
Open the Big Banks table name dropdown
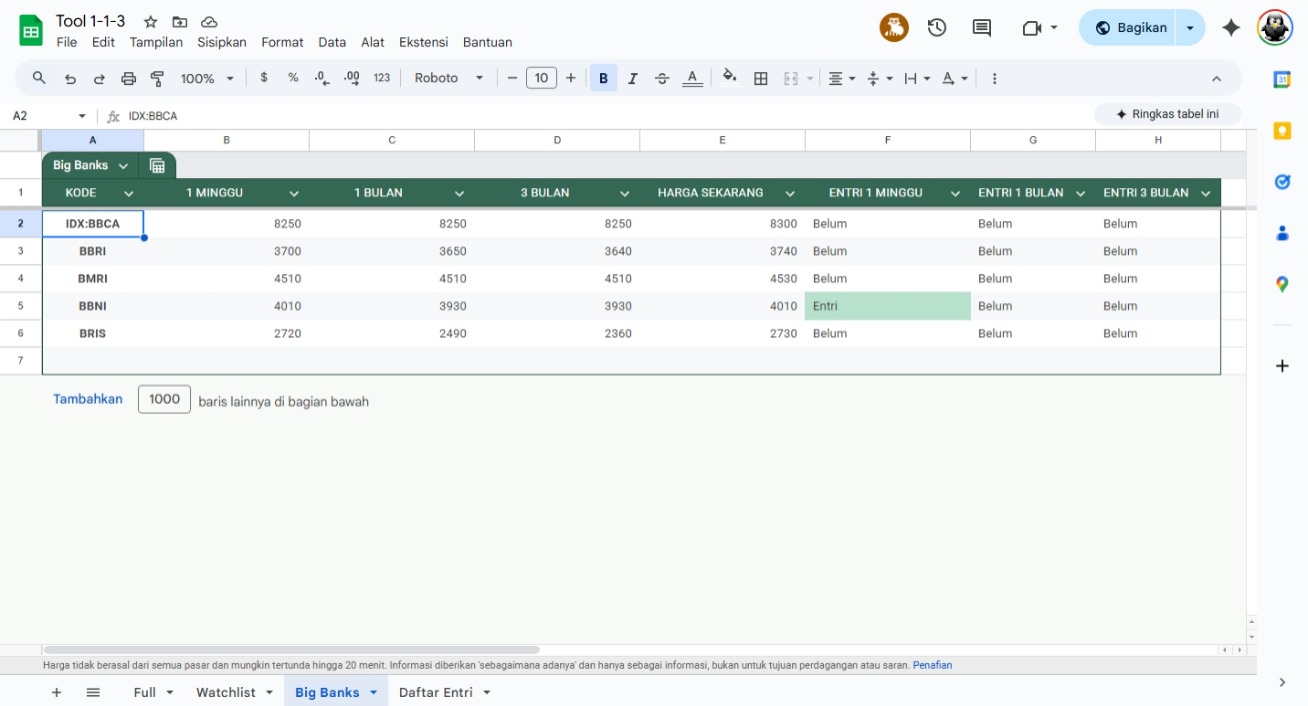[x=123, y=166]
